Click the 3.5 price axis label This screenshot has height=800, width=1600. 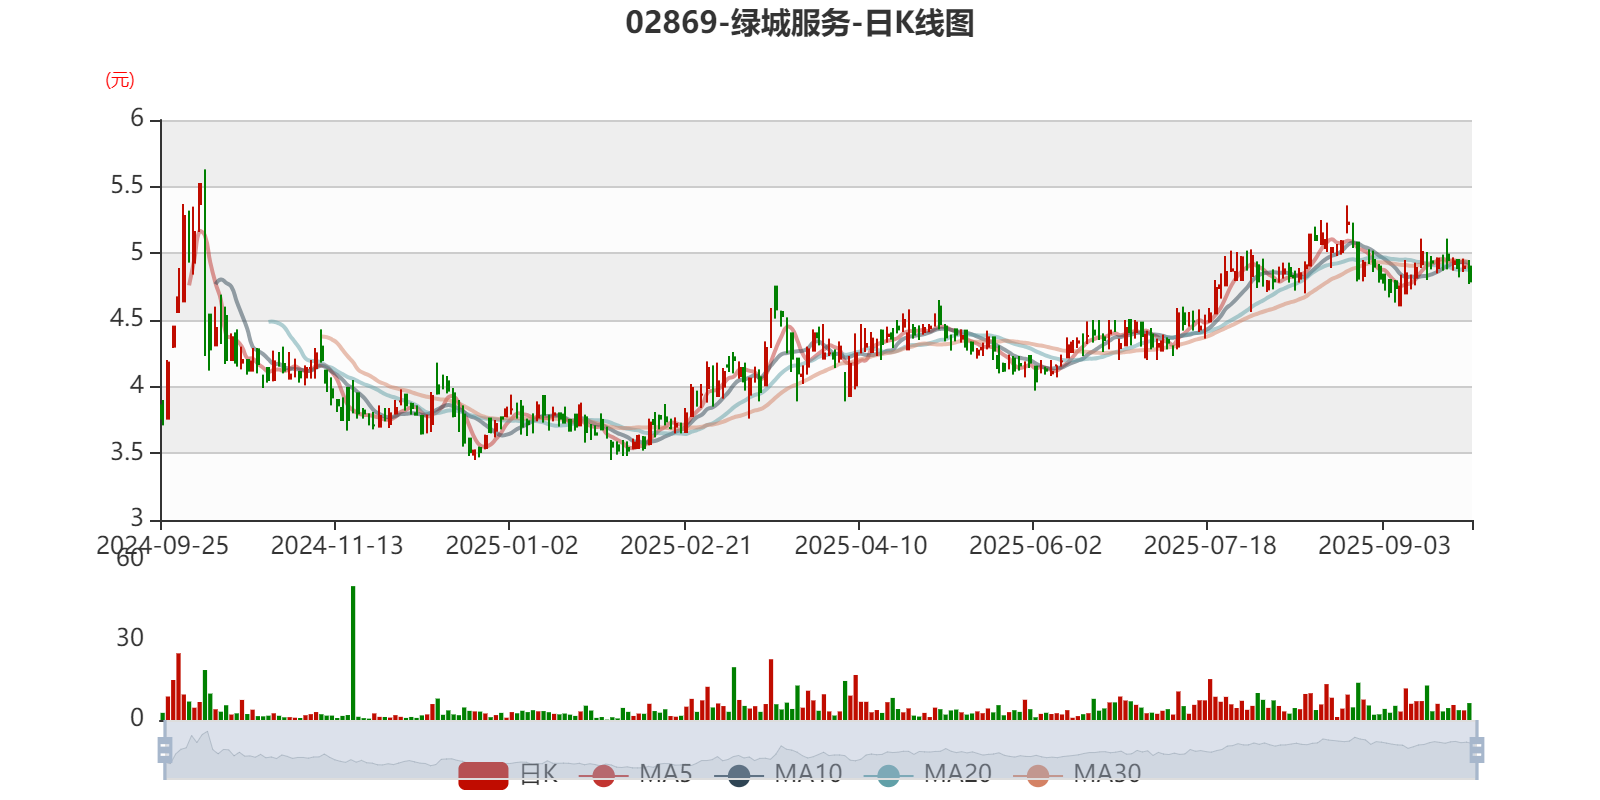[x=127, y=452]
